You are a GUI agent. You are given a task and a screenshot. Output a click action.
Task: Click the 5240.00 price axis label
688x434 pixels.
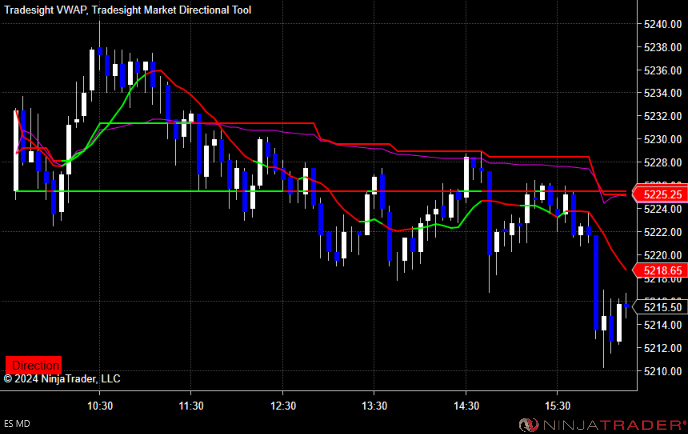663,24
